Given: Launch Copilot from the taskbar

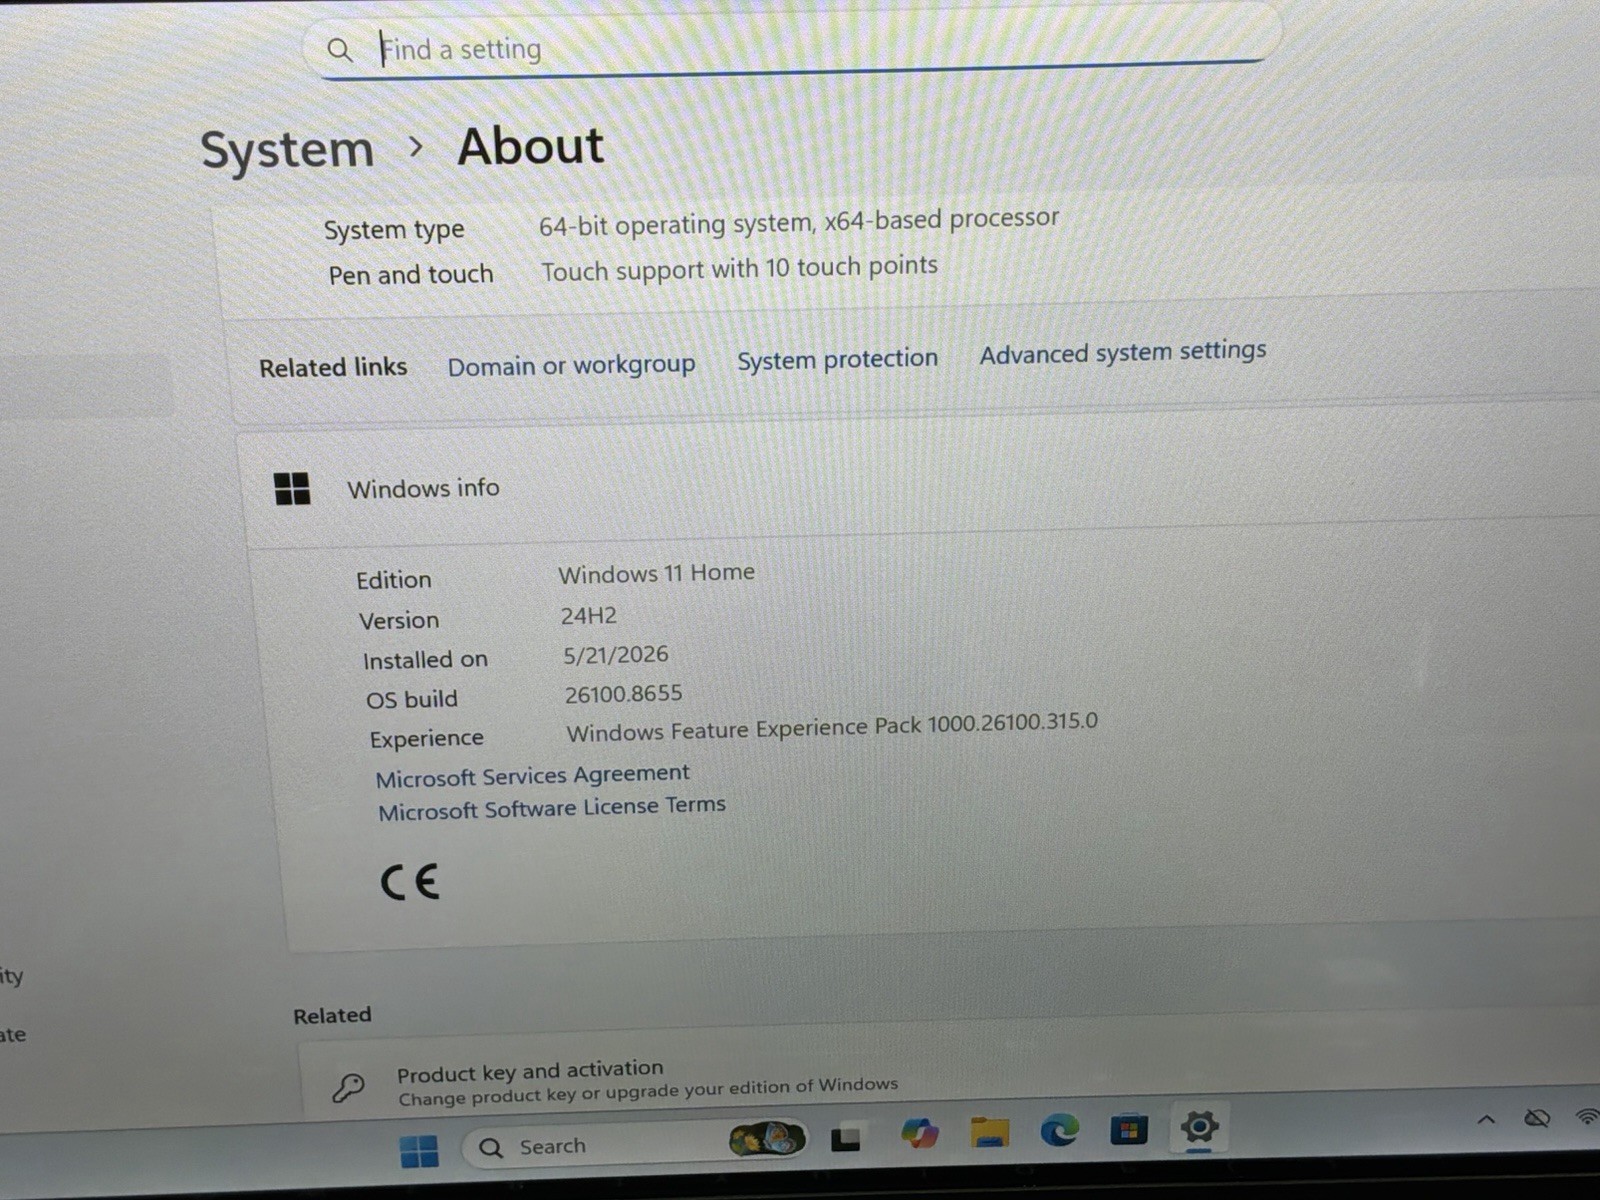Looking at the screenshot, I should pos(919,1134).
